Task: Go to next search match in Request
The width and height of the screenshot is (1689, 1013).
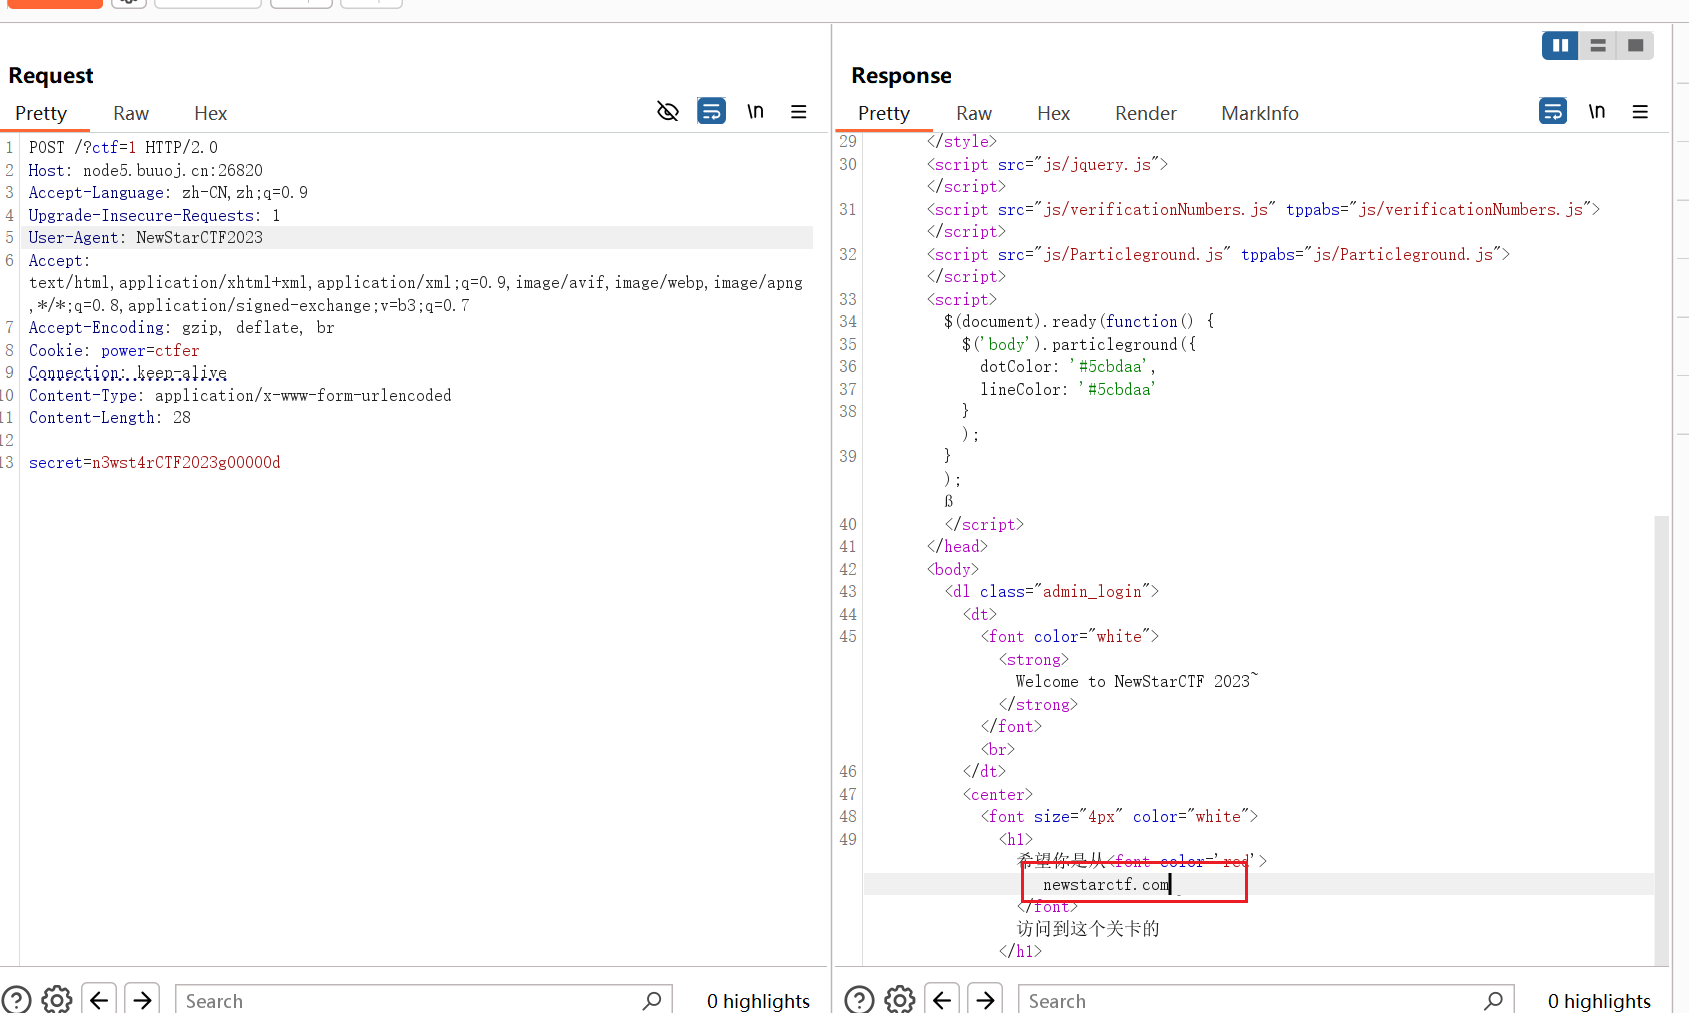Action: (x=143, y=1000)
